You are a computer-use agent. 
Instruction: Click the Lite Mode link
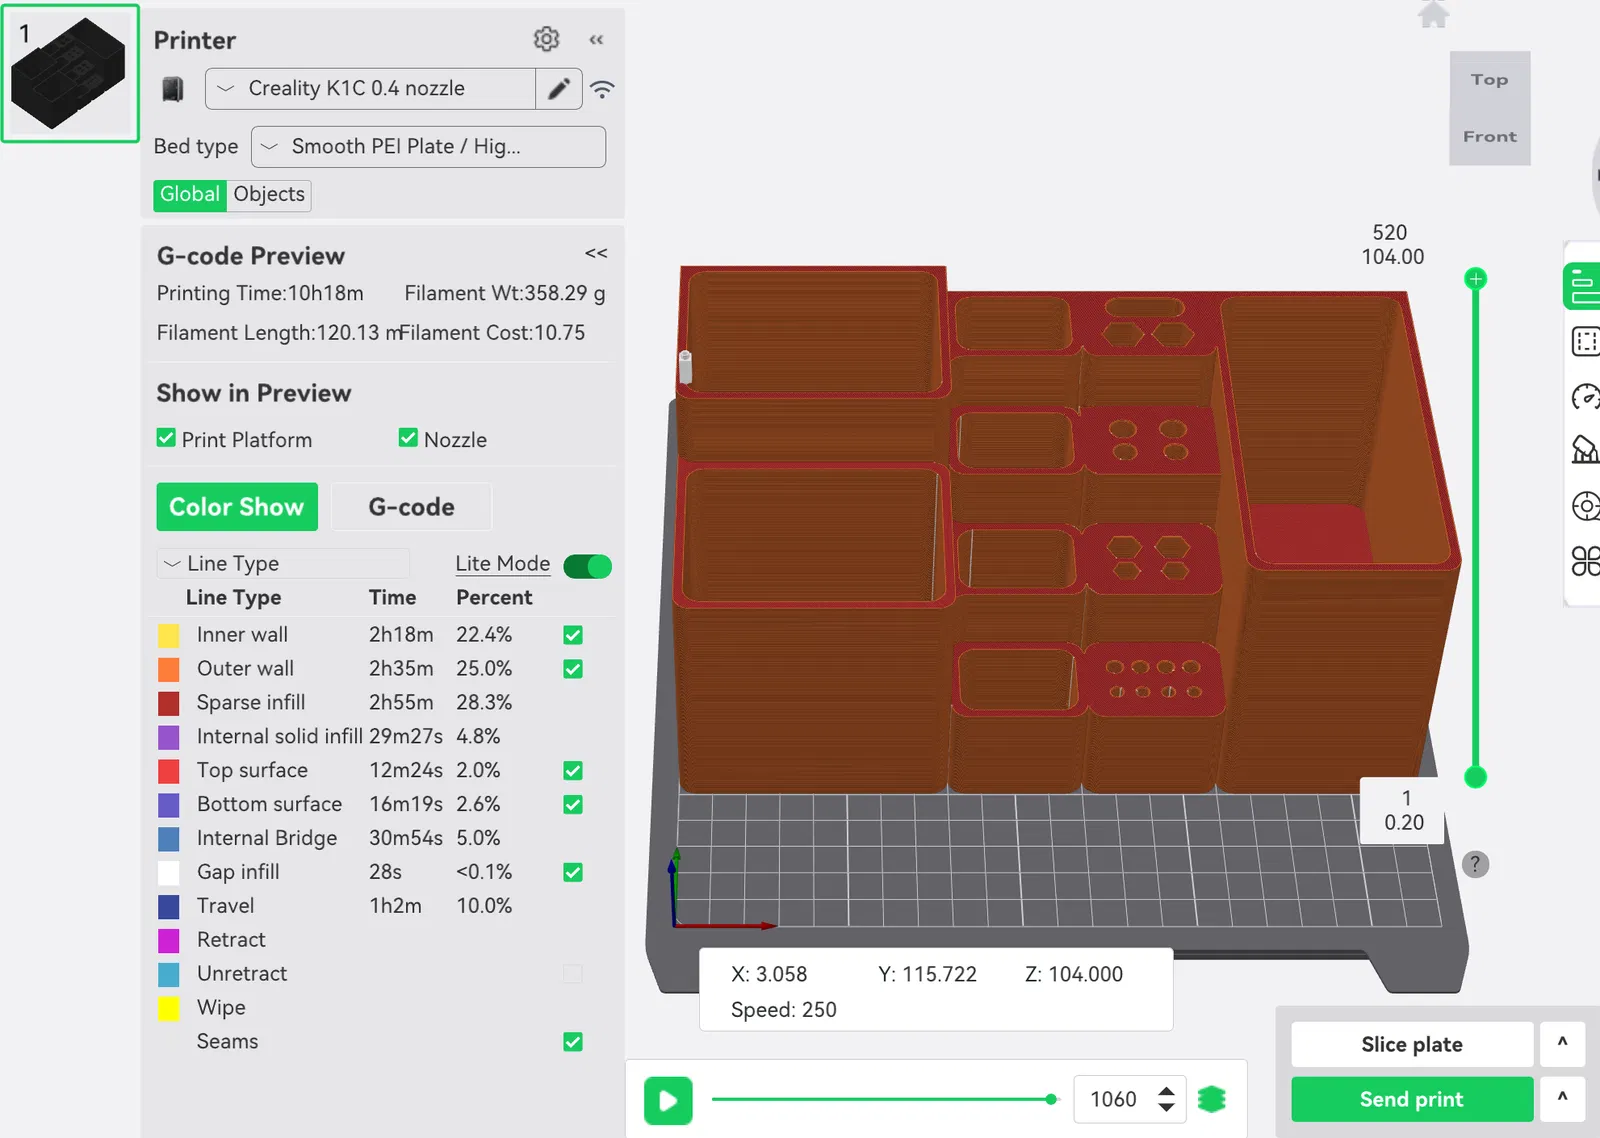502,564
